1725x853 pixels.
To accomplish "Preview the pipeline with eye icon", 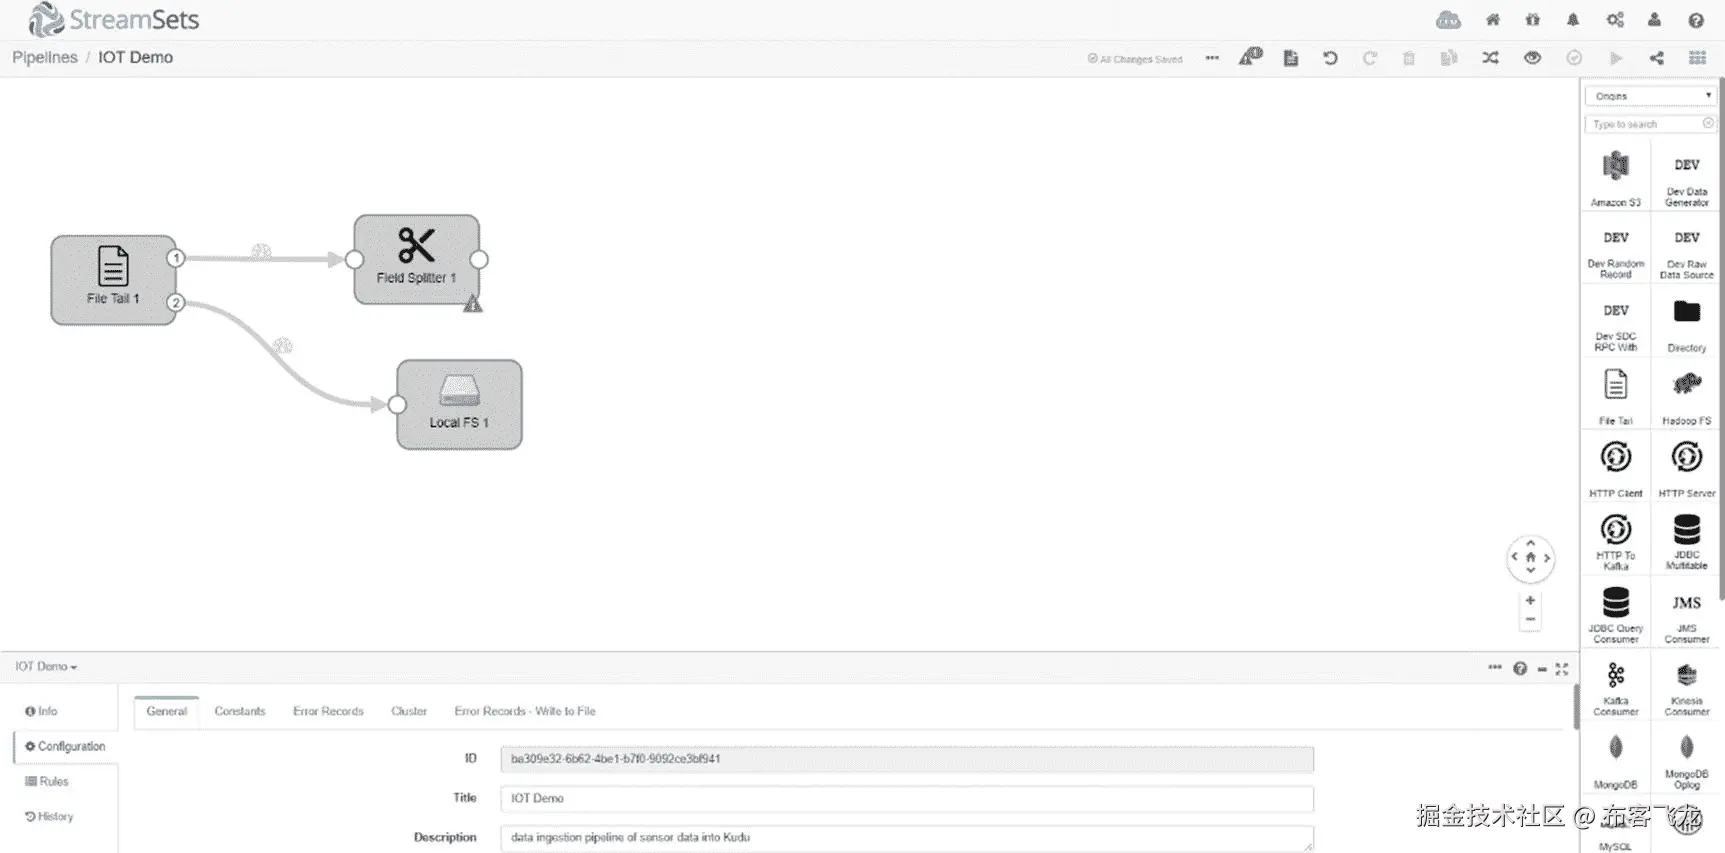I will [x=1532, y=58].
